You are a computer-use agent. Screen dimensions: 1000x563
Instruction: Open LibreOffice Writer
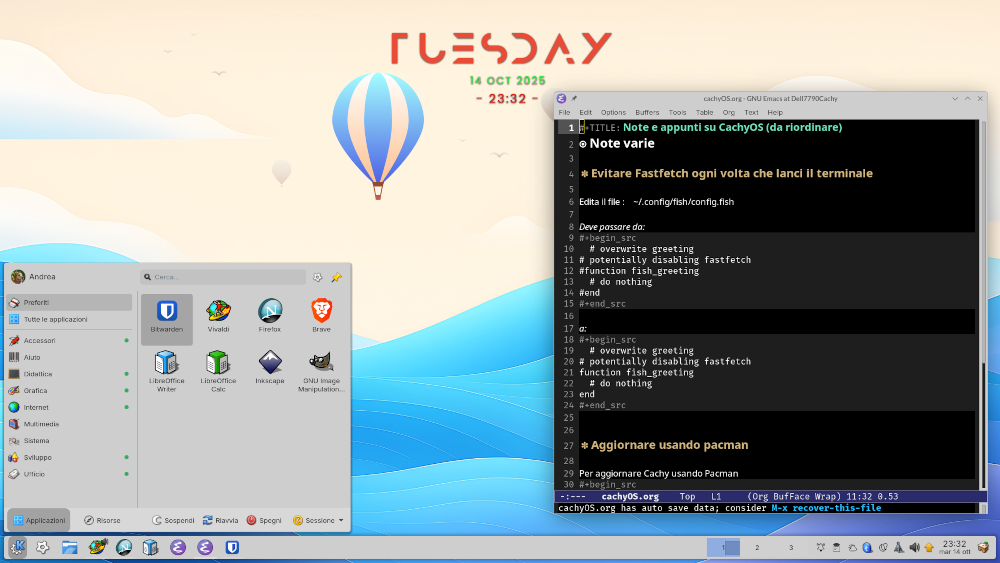point(166,368)
